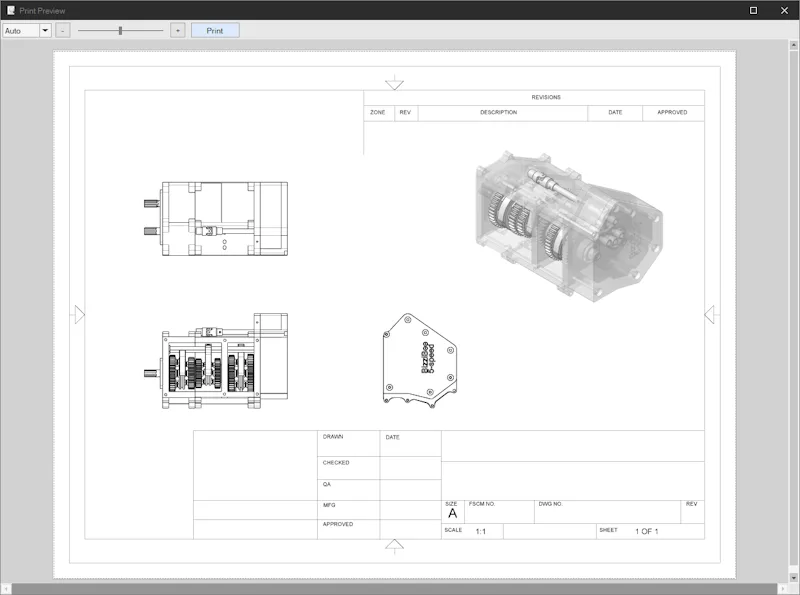Screen dimensions: 800x595
Task: Open the Auto zoom dropdown arrow
Action: coord(45,31)
